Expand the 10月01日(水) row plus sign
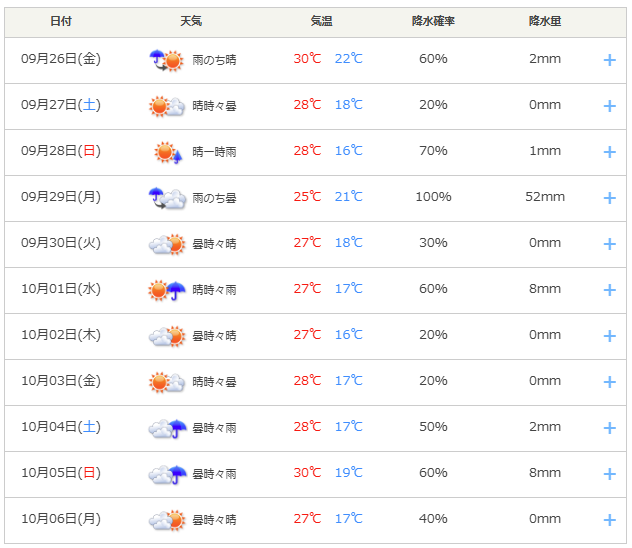Screen dimensions: 632x548 point(609,290)
